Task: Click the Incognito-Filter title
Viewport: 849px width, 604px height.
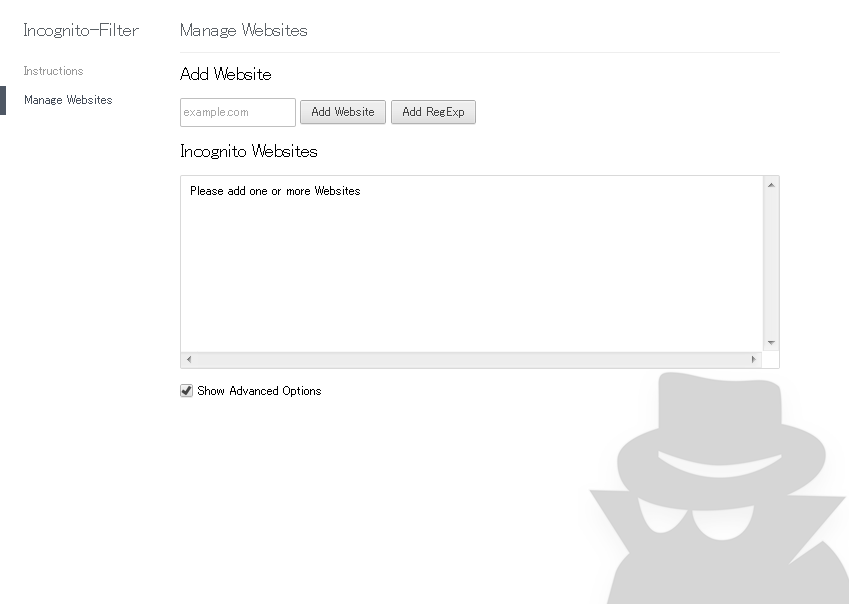Action: tap(81, 30)
